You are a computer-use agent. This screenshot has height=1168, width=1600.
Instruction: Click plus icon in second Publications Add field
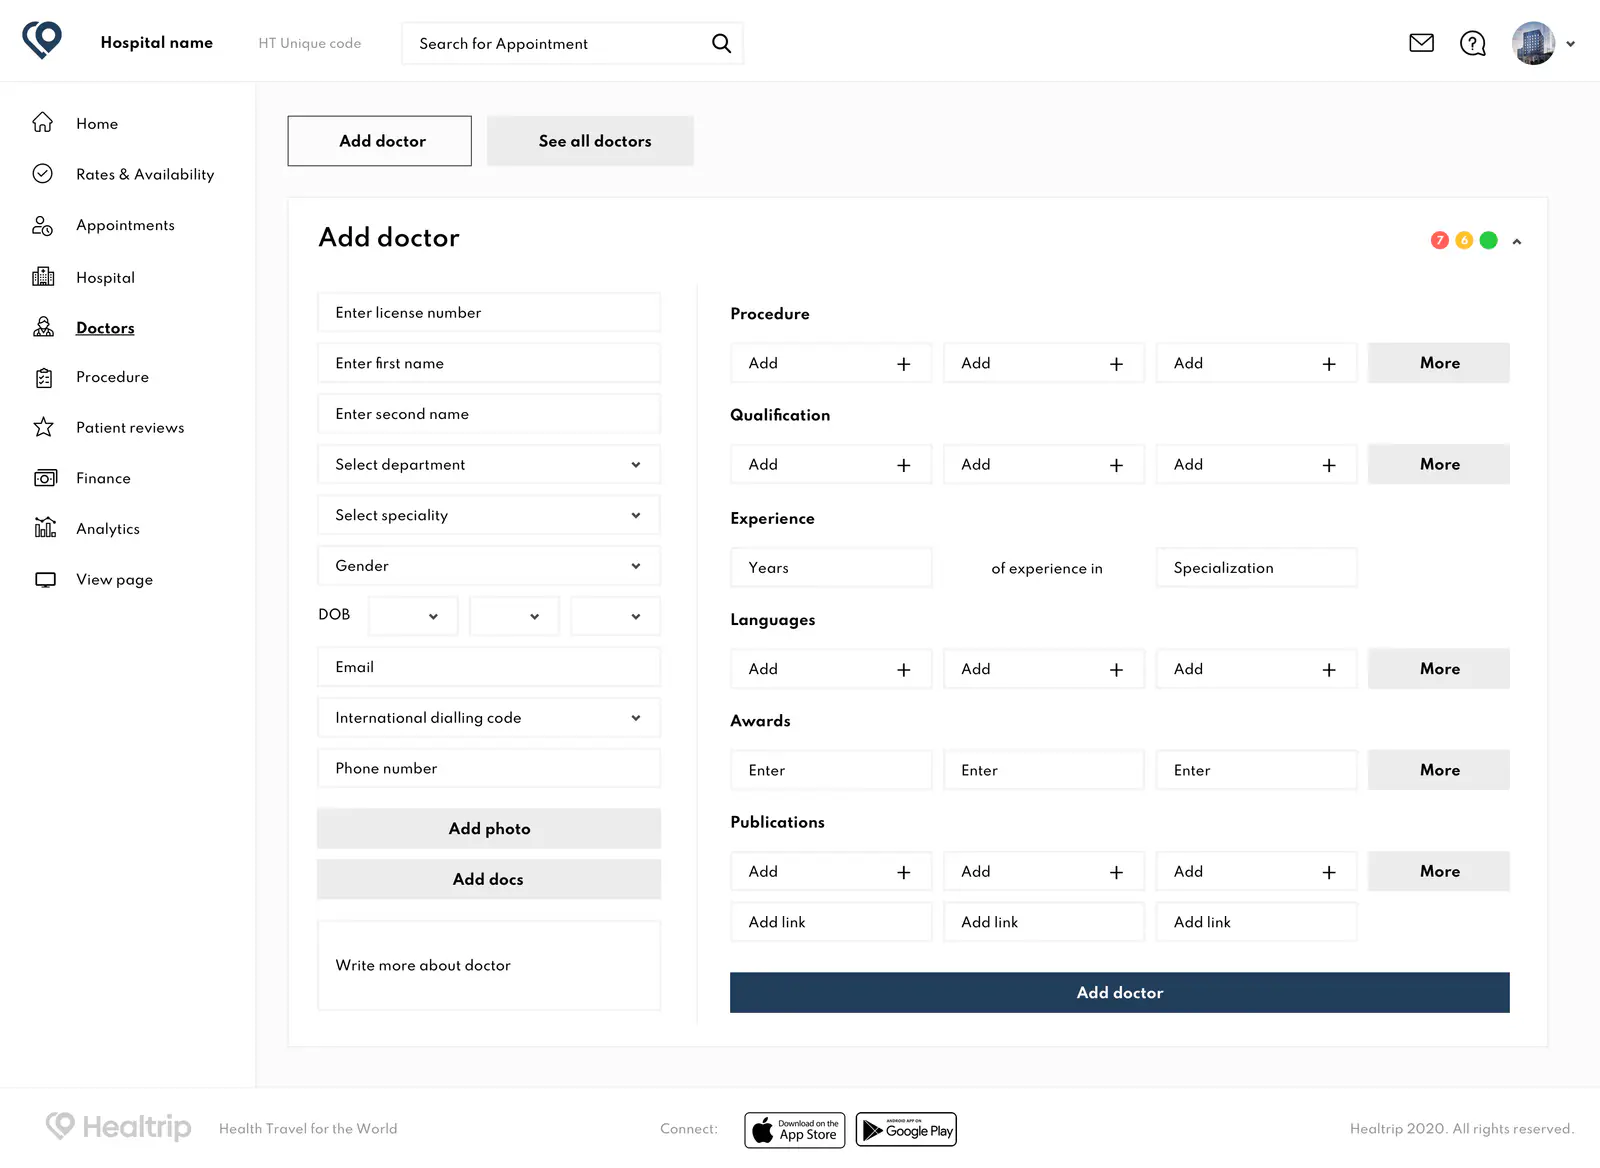pyautogui.click(x=1116, y=872)
